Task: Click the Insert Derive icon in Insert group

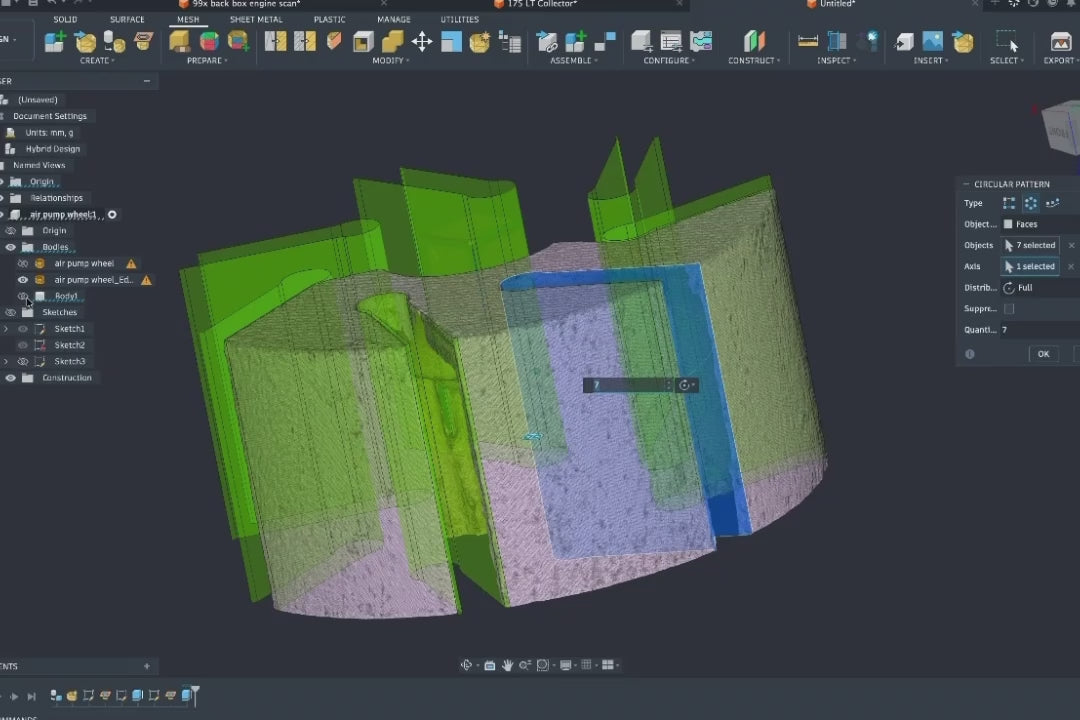Action: tap(904, 42)
